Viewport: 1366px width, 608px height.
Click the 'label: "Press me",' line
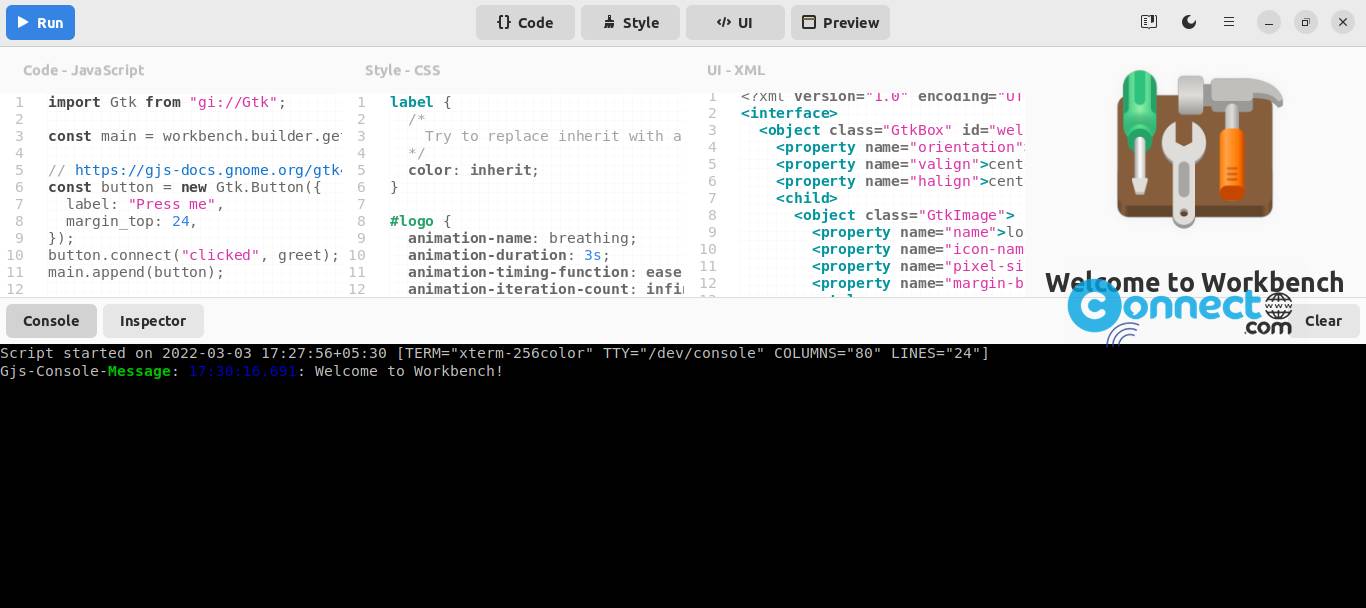pyautogui.click(x=145, y=204)
